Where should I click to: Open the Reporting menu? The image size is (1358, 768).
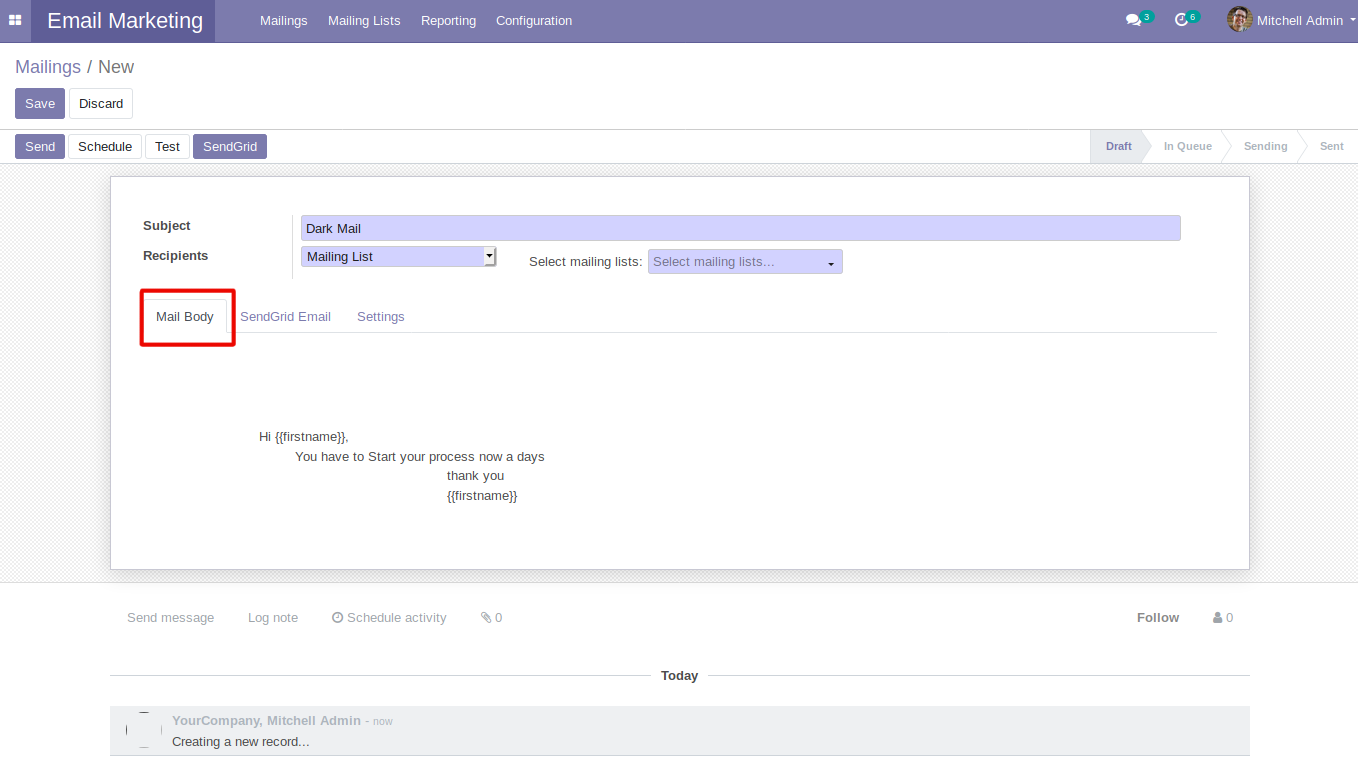[448, 21]
